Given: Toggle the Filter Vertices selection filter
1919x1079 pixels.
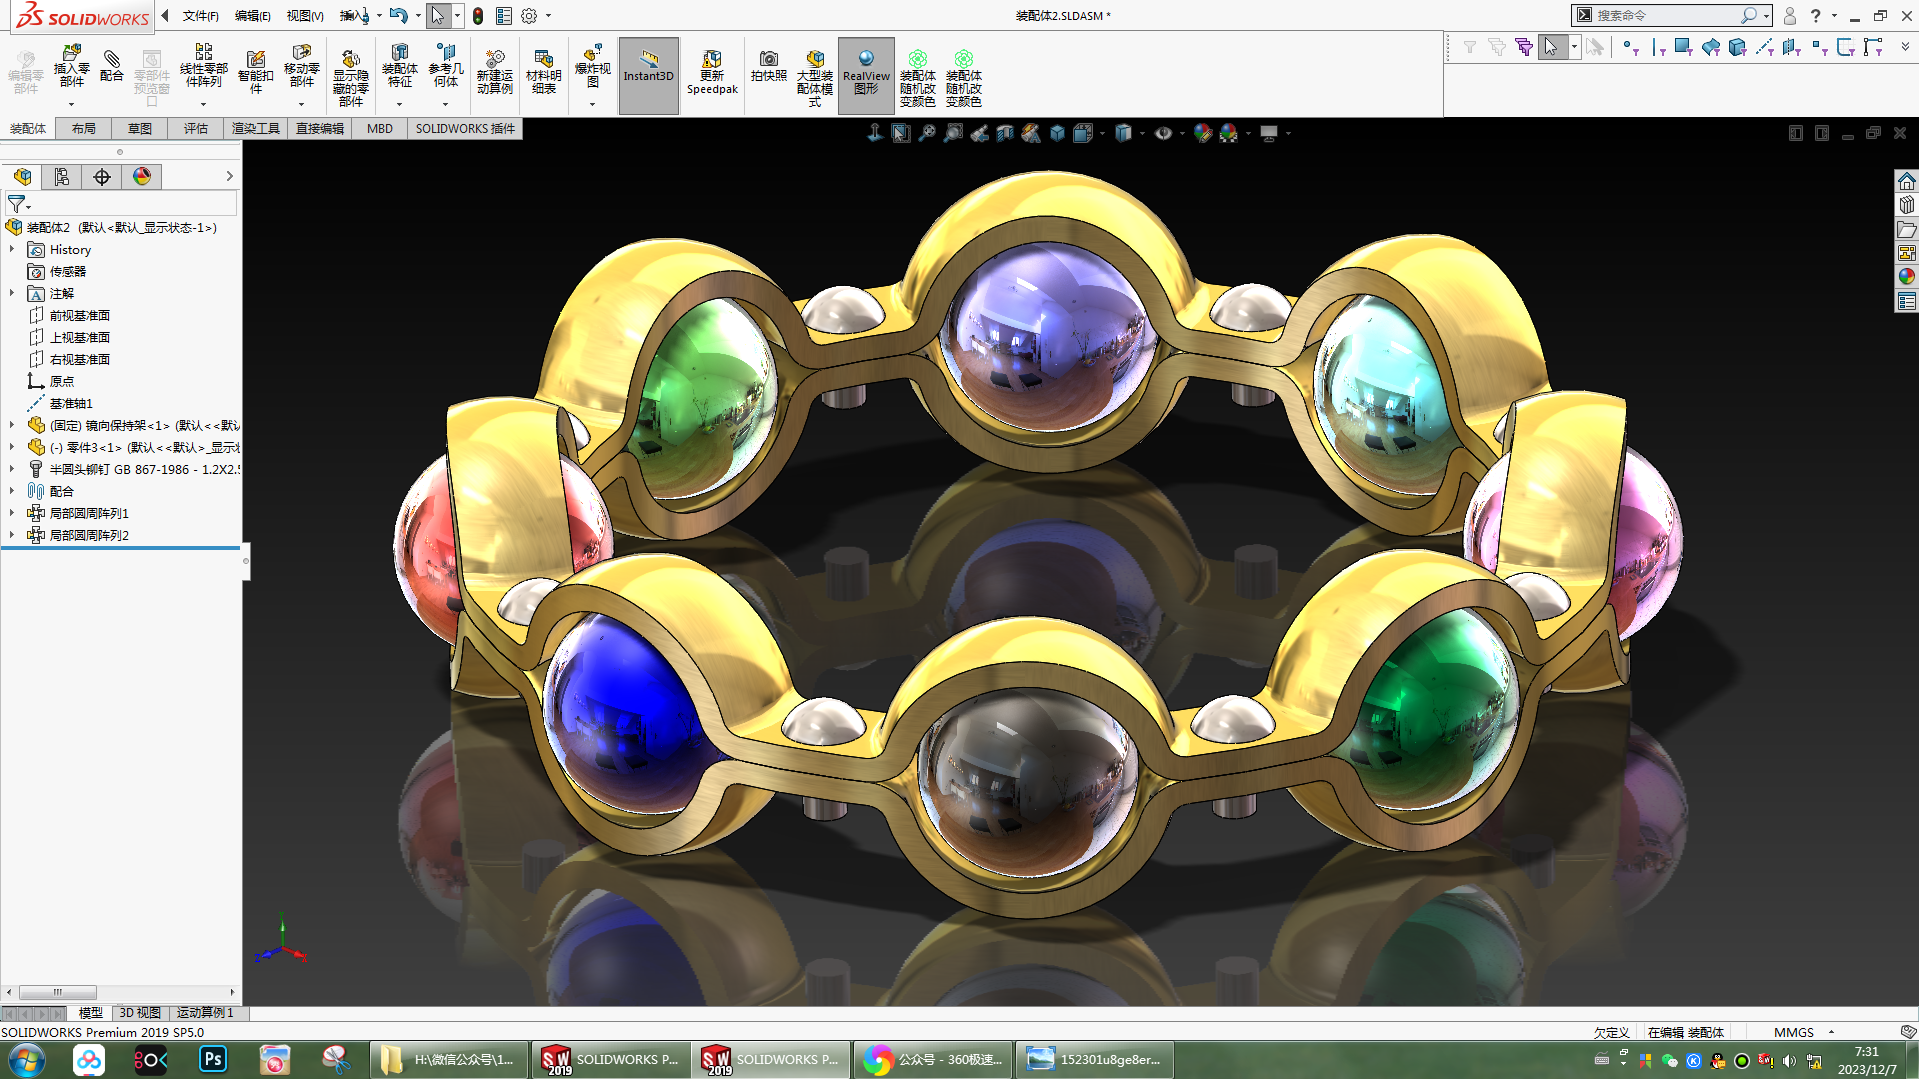Looking at the screenshot, I should click(x=1630, y=47).
